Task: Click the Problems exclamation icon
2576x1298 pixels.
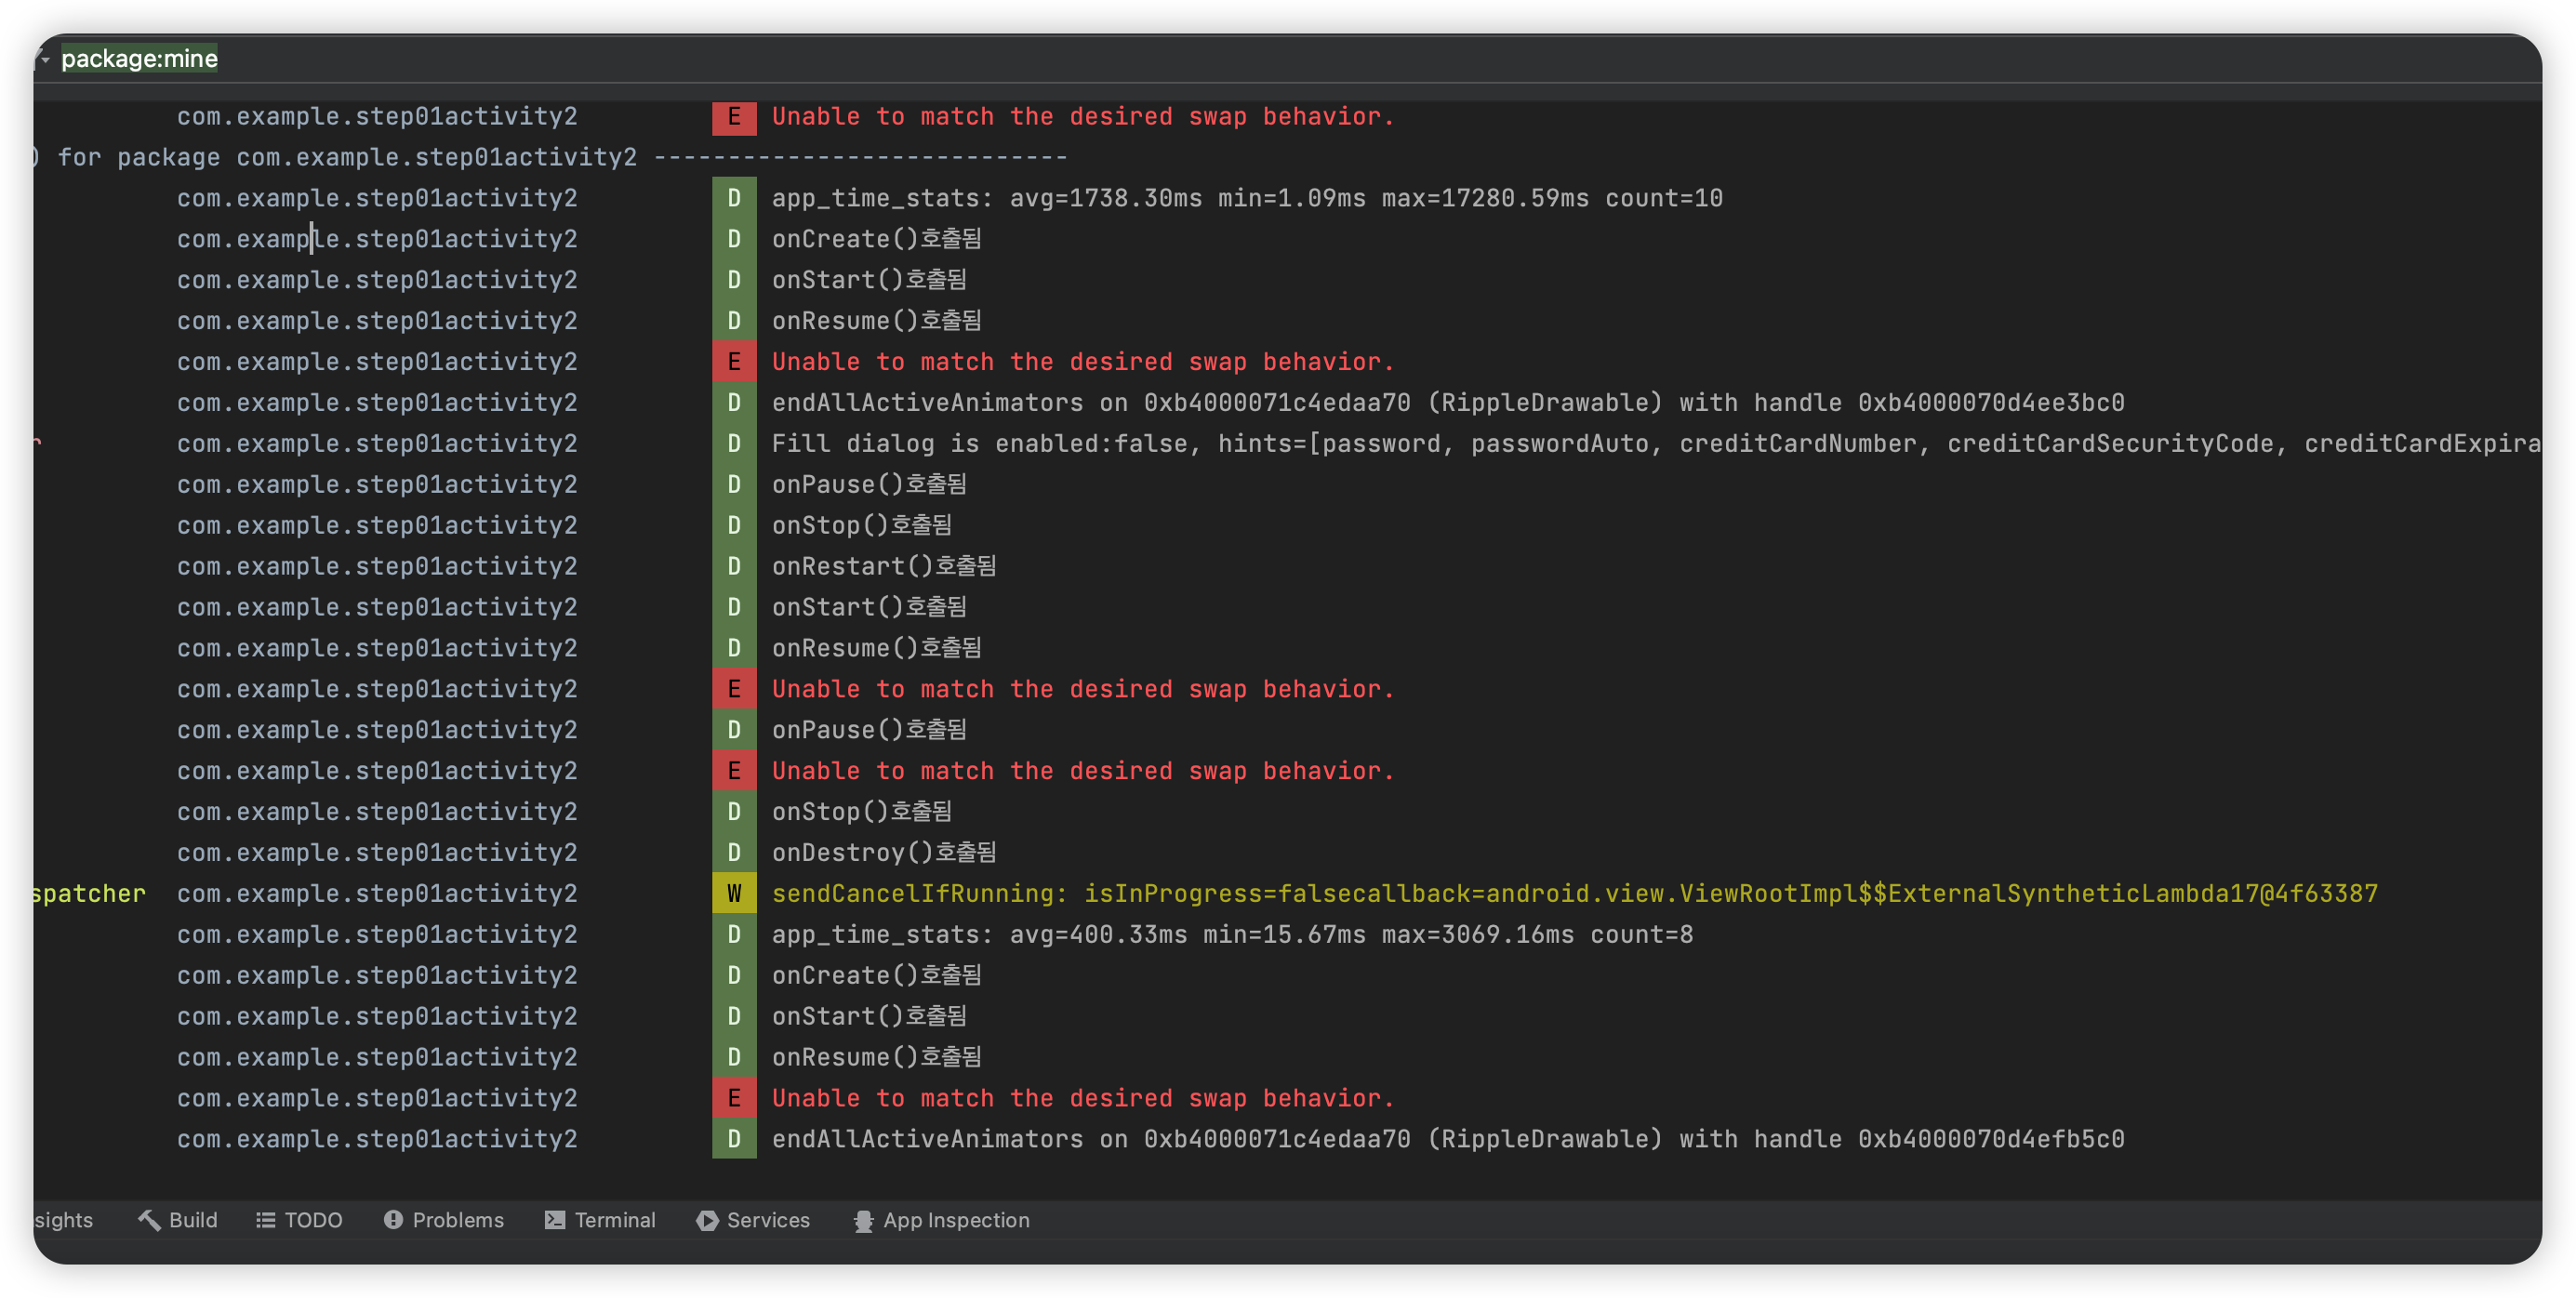Action: (x=393, y=1220)
